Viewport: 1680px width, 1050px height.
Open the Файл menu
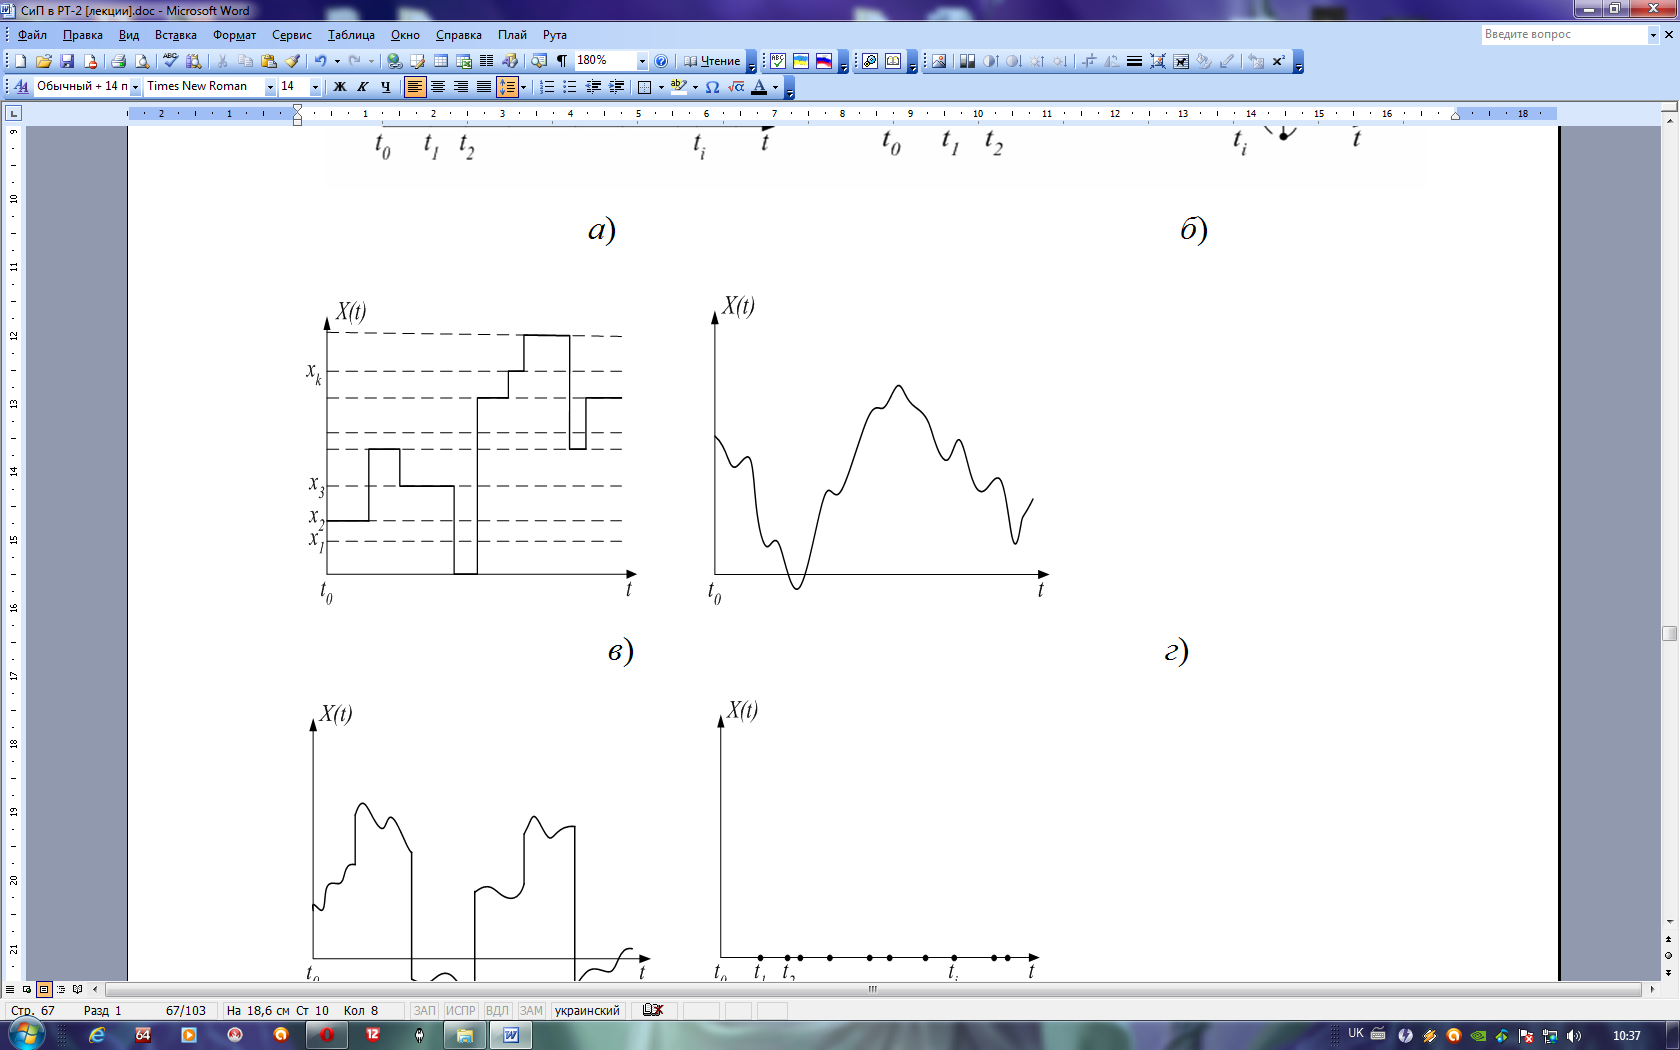tap(32, 35)
